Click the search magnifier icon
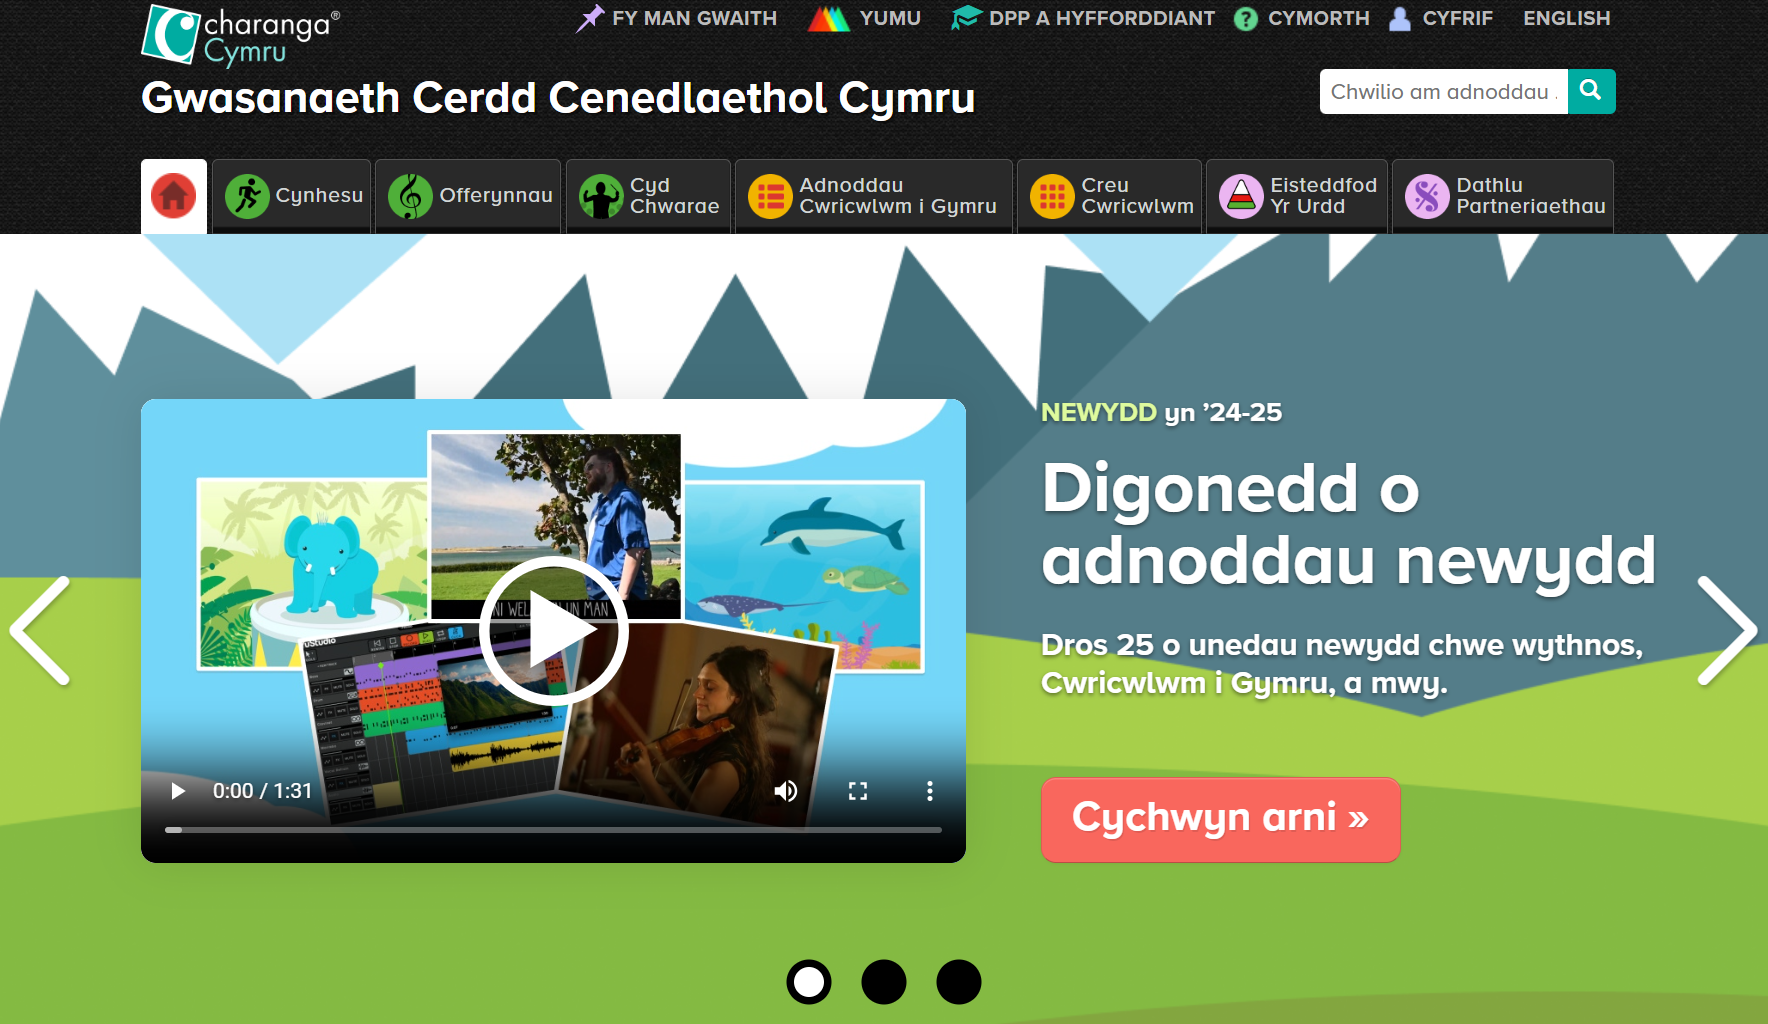1768x1024 pixels. [x=1591, y=91]
